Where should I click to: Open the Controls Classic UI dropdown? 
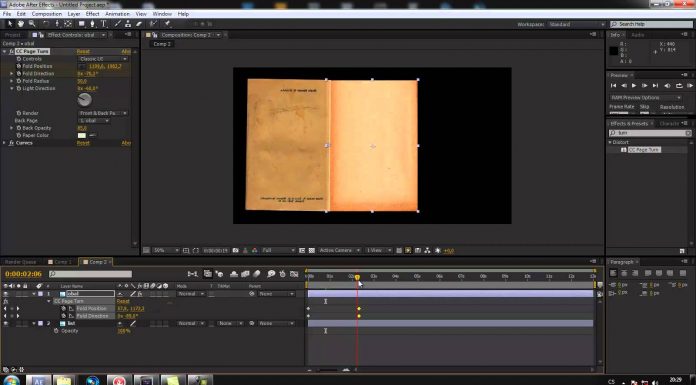point(103,59)
